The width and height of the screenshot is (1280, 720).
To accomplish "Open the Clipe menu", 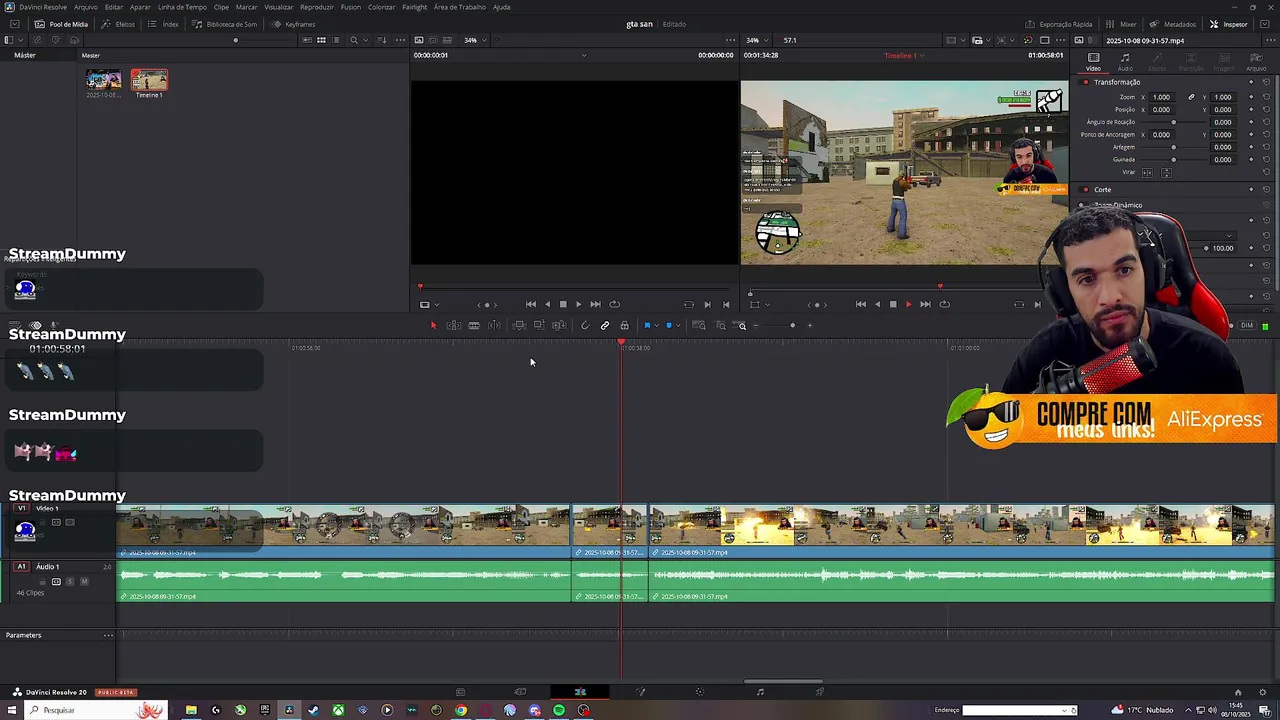I will tap(221, 7).
